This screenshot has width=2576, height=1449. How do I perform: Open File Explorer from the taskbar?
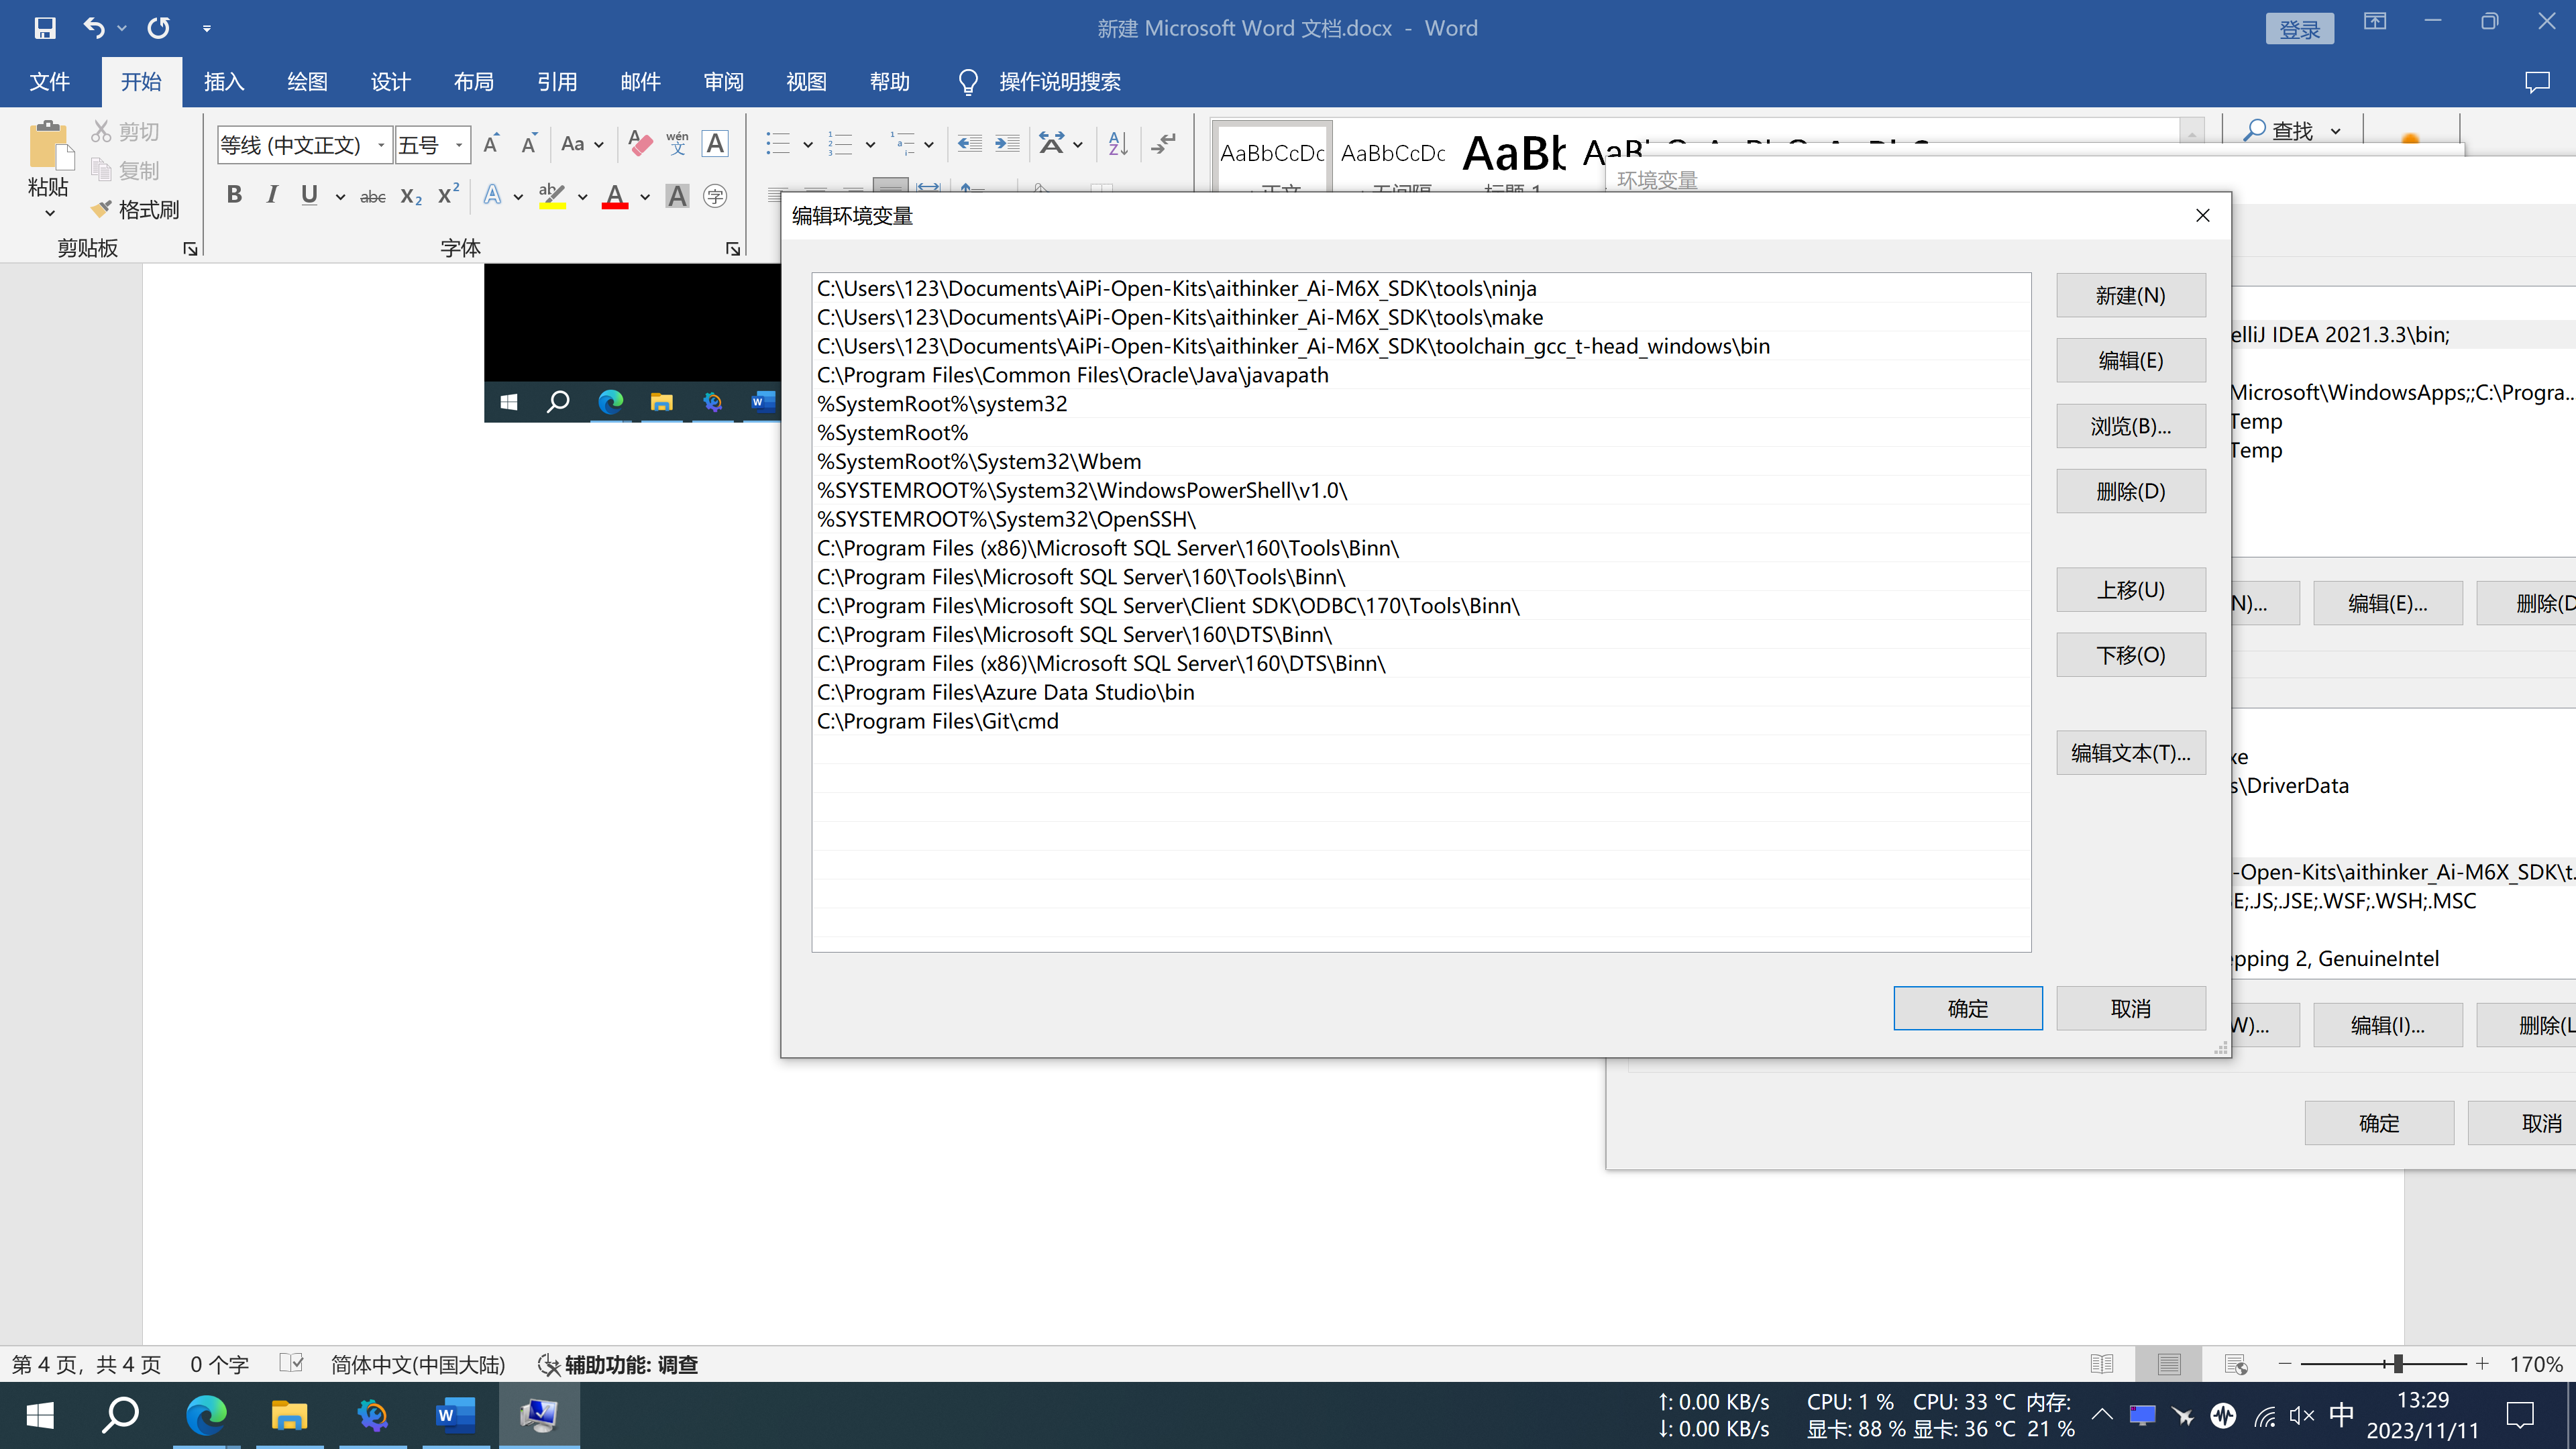pyautogui.click(x=290, y=1415)
